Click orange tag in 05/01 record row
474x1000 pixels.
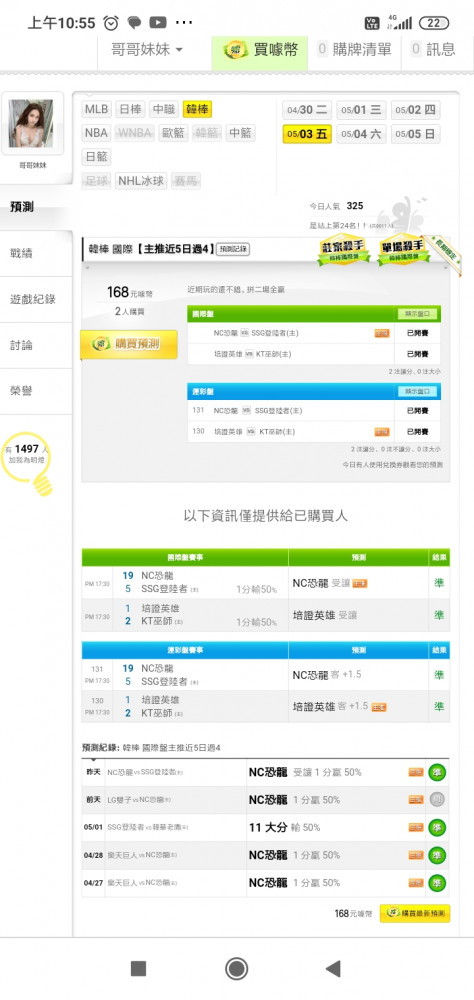[x=416, y=828]
